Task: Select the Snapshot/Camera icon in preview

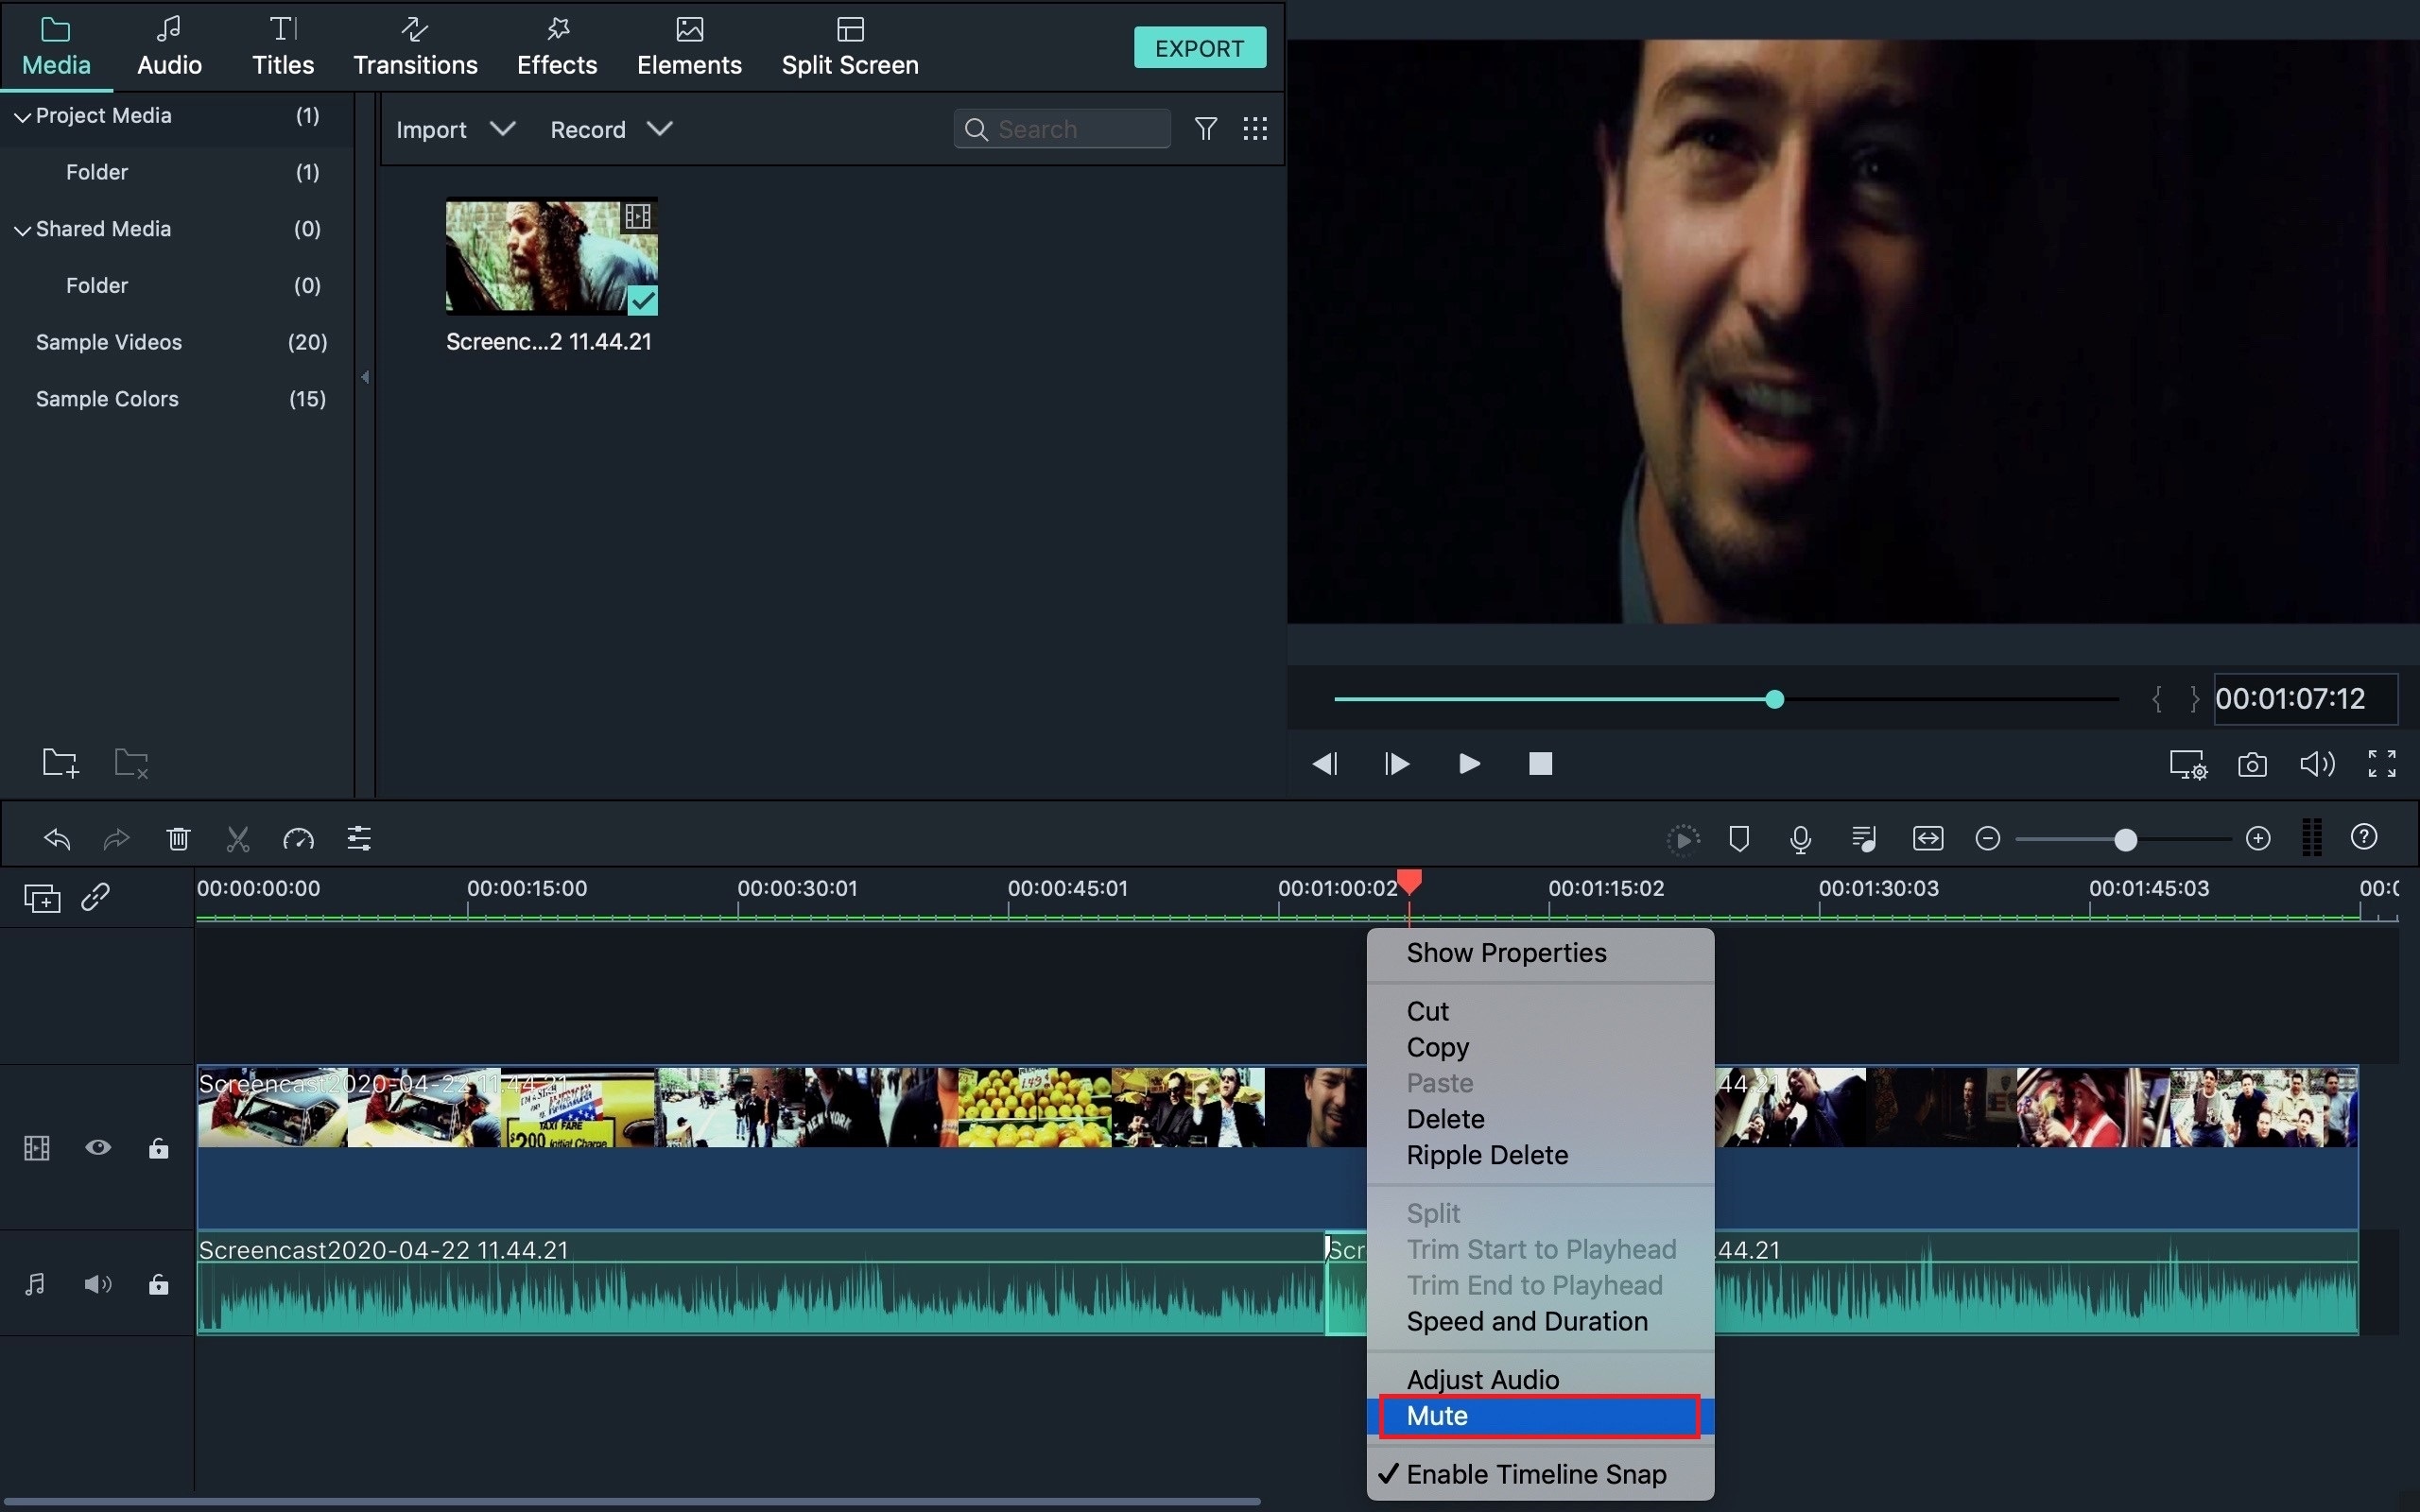Action: [x=2251, y=763]
